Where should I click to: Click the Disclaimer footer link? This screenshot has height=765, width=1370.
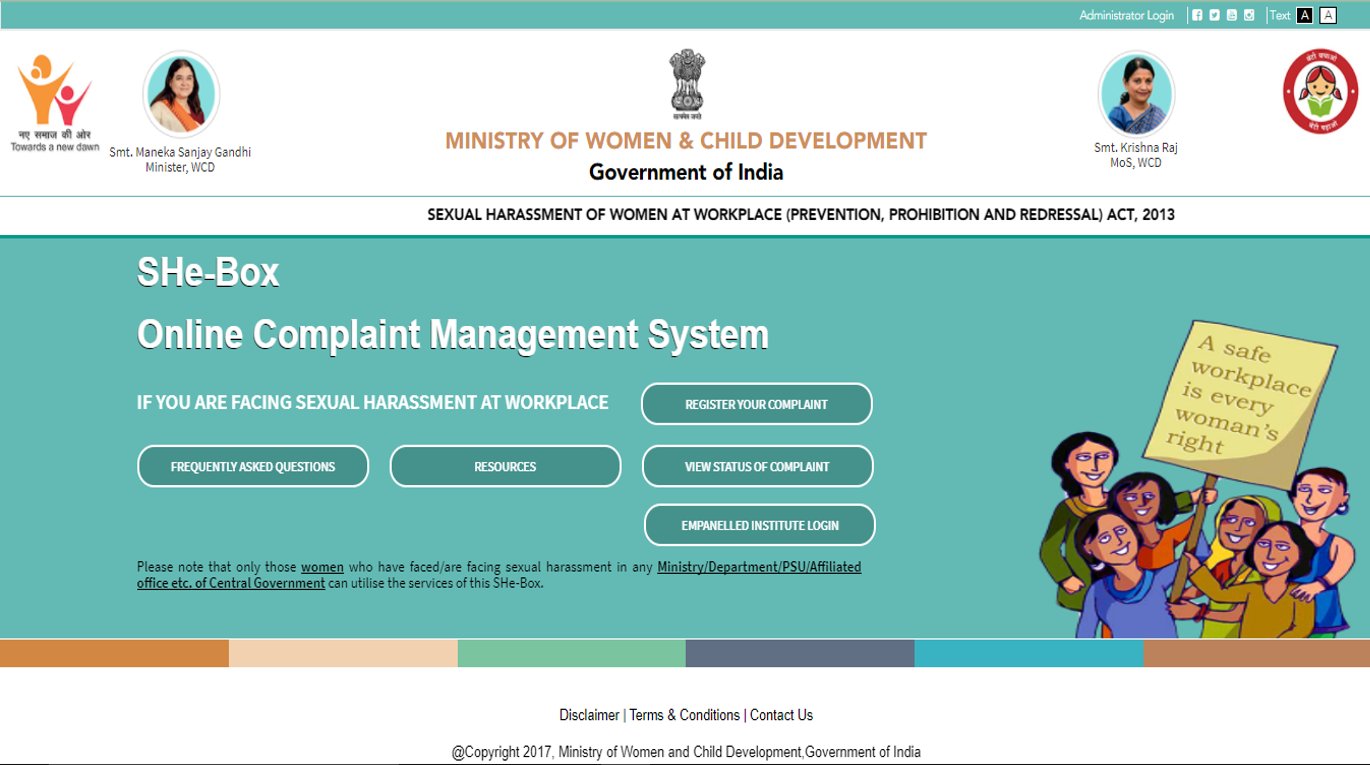[589, 715]
